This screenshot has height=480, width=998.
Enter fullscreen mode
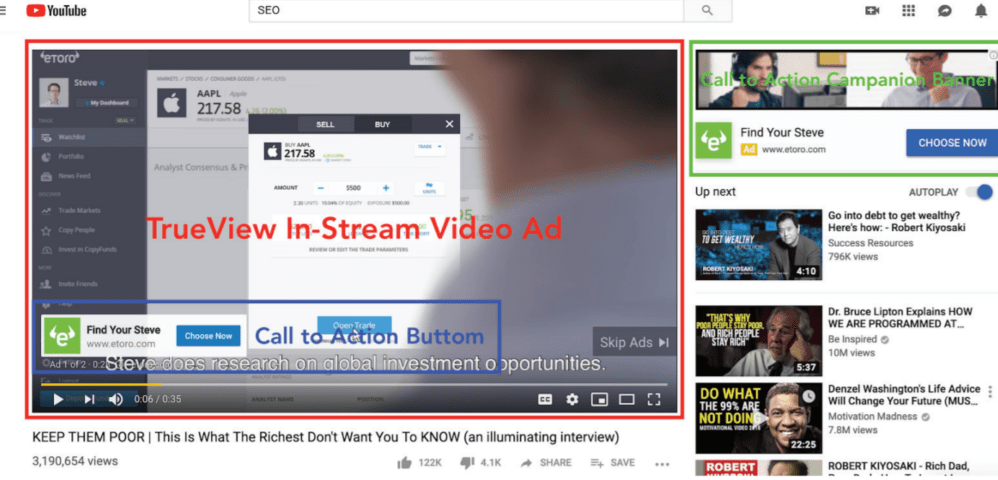[654, 399]
